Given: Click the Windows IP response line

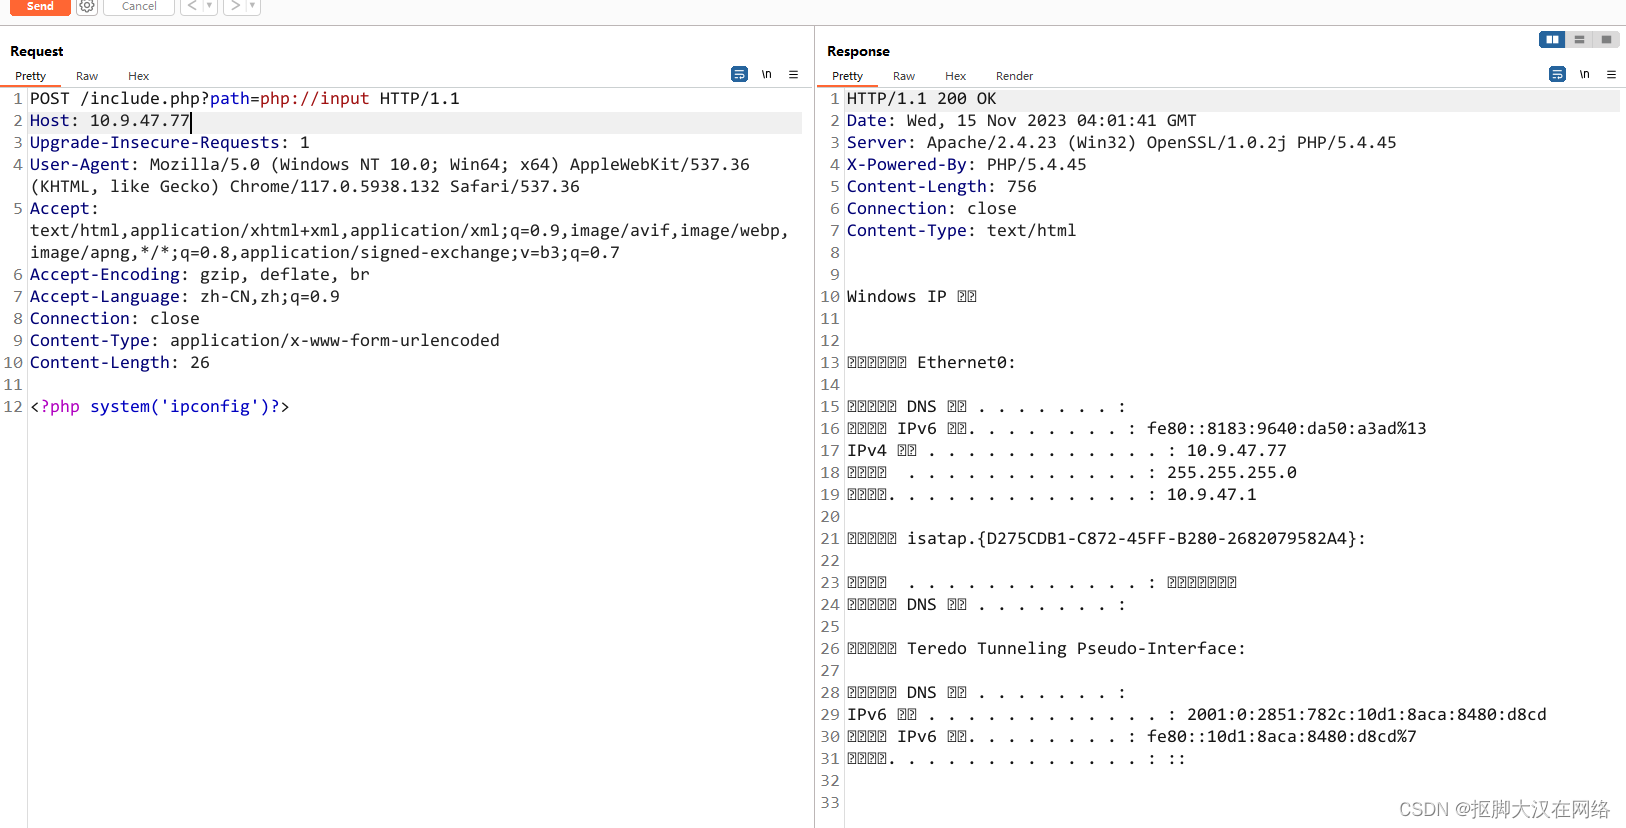Looking at the screenshot, I should pos(912,296).
